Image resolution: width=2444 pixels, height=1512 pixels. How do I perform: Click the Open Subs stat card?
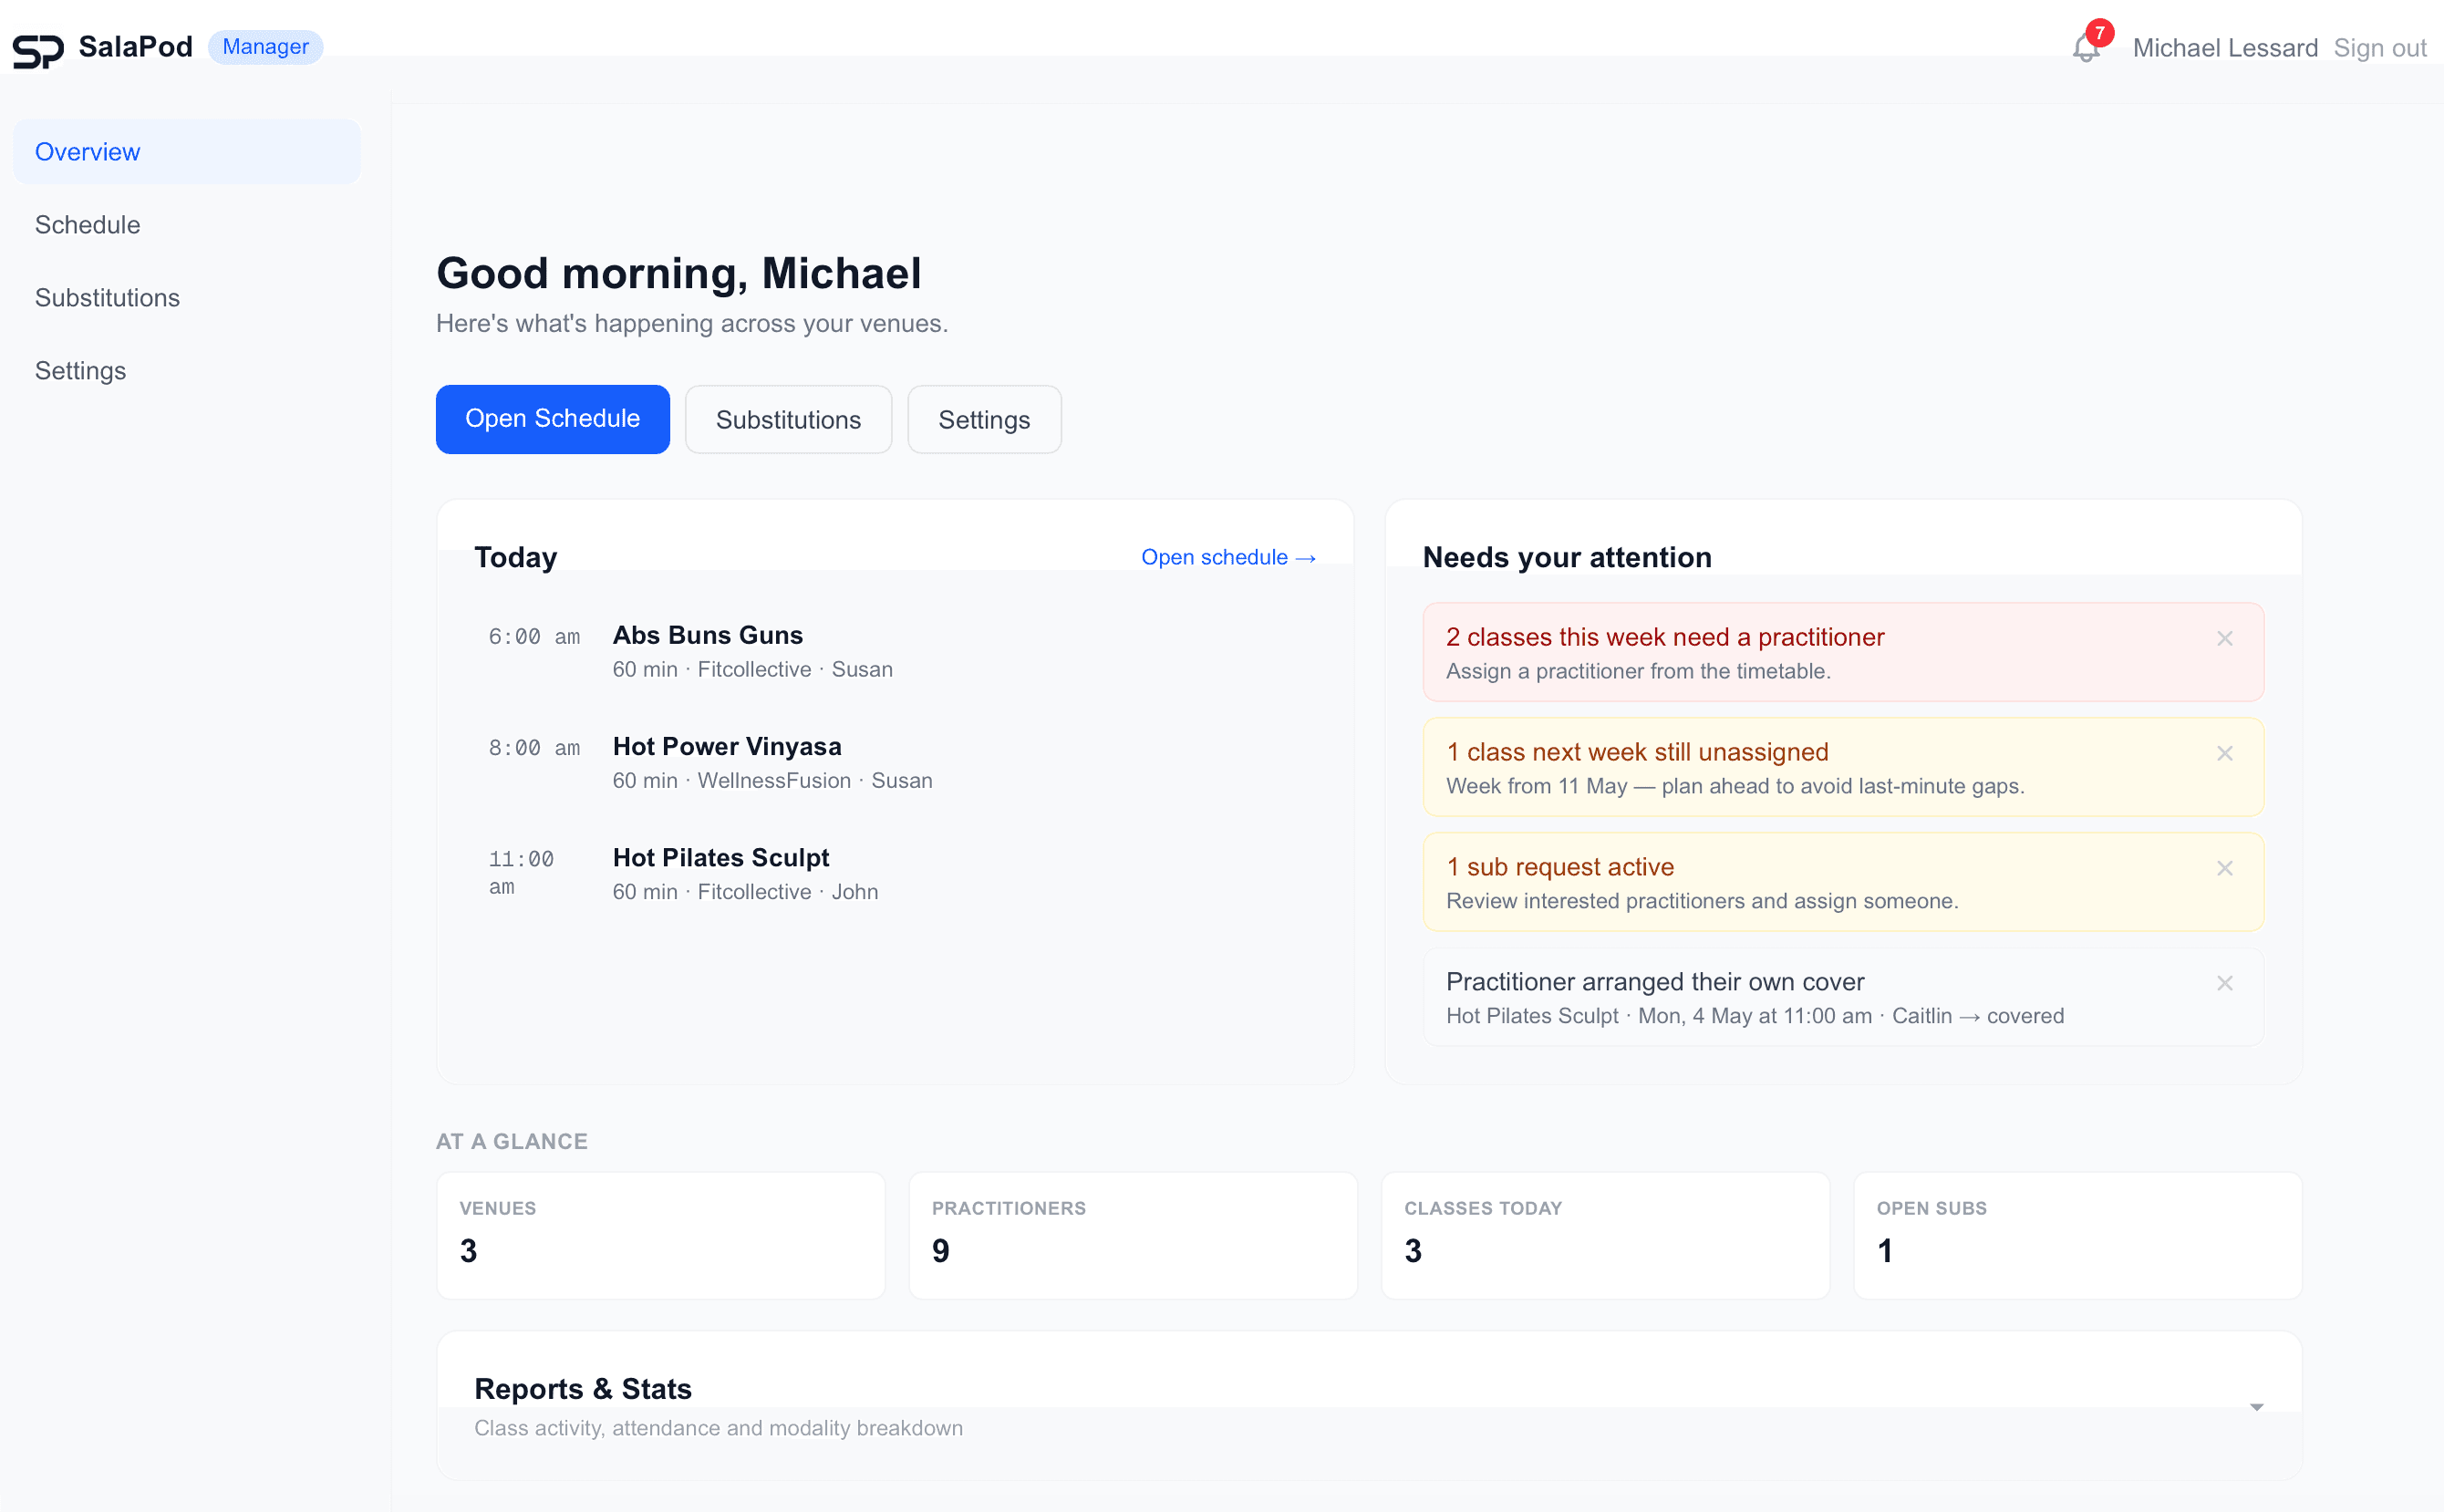[2077, 1235]
